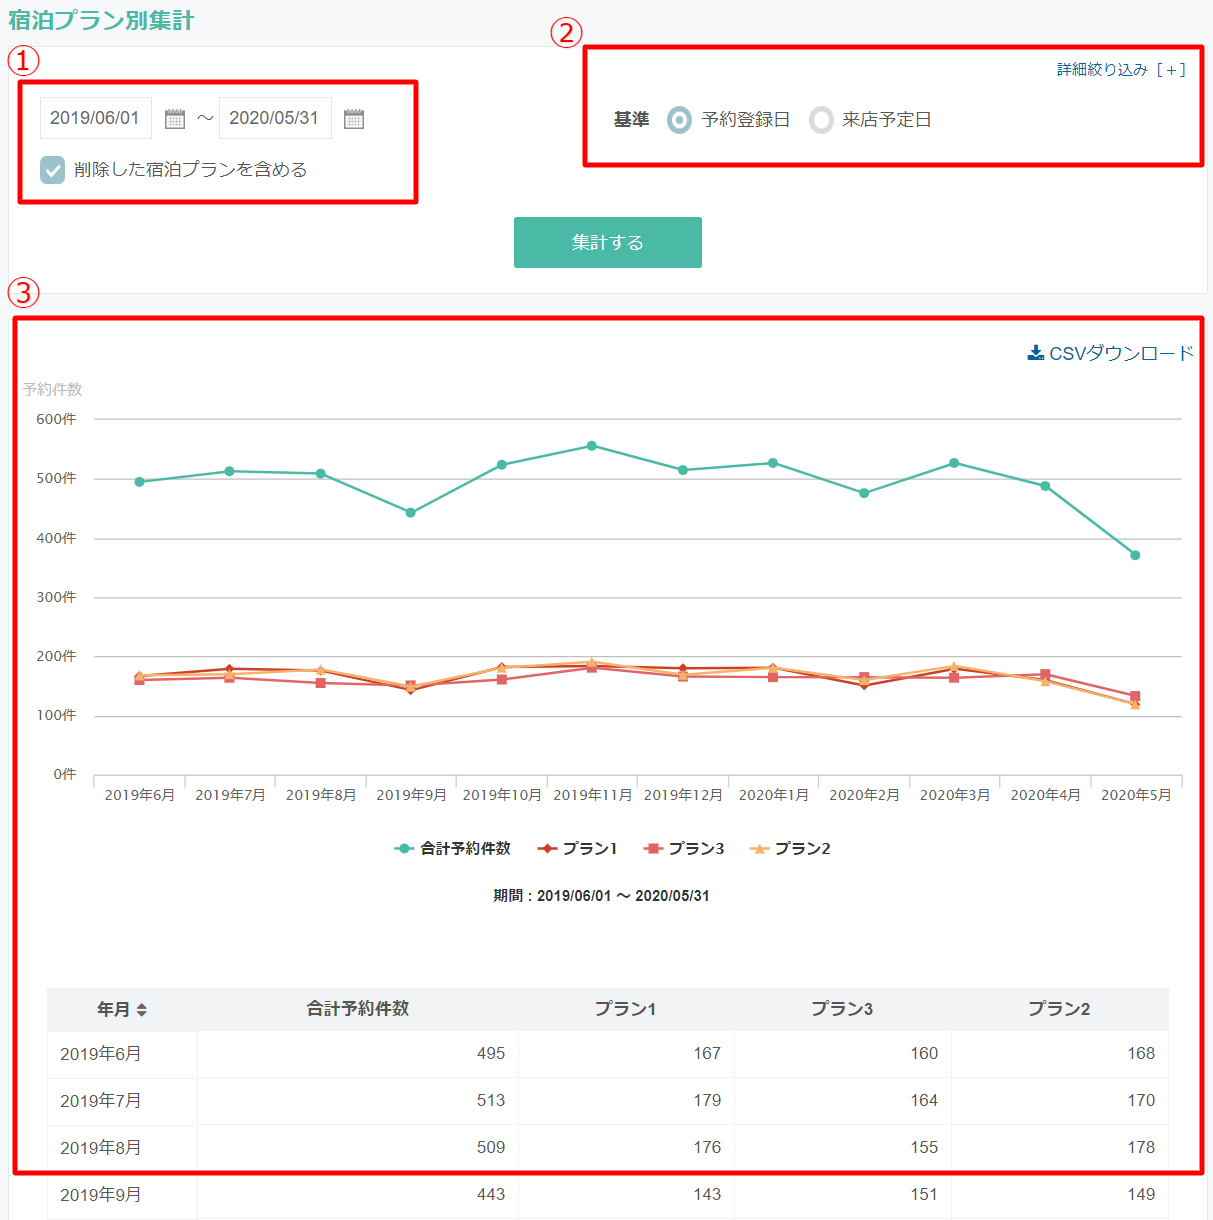The width and height of the screenshot is (1213, 1220).
Task: Open the start date calendar picker icon
Action: tap(175, 119)
